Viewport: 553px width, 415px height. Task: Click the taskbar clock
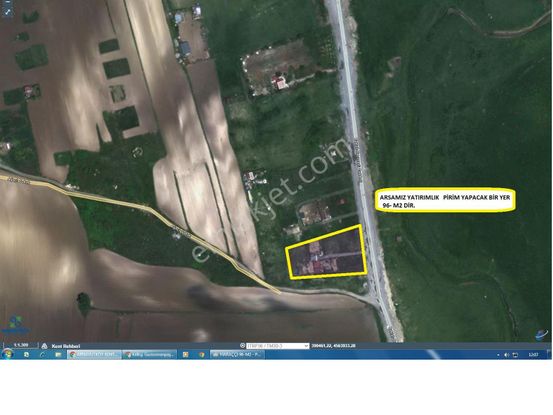point(533,355)
